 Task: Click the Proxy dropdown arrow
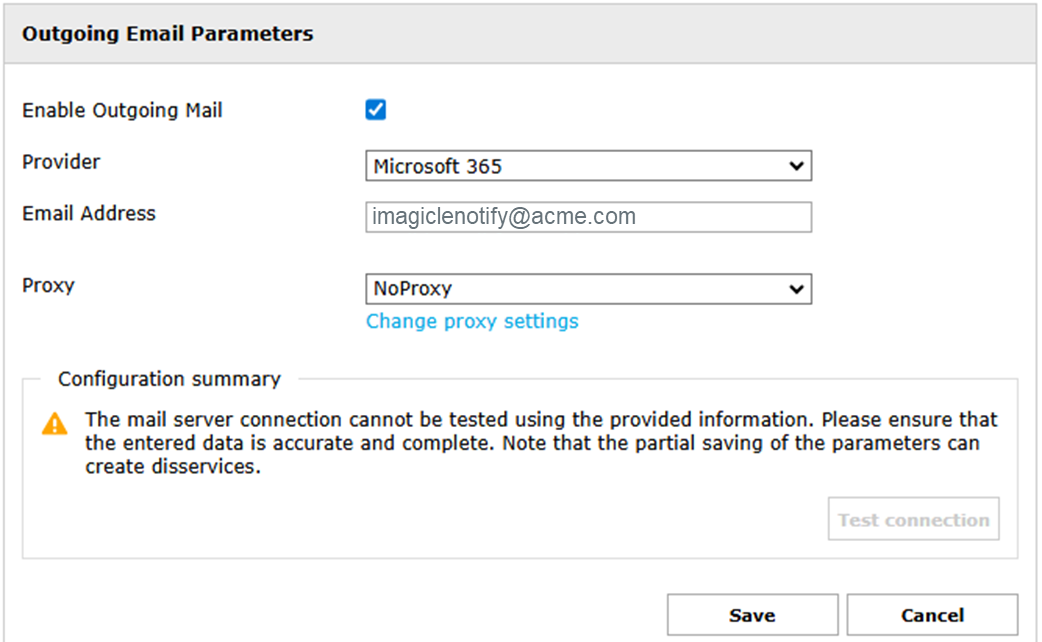tap(796, 289)
